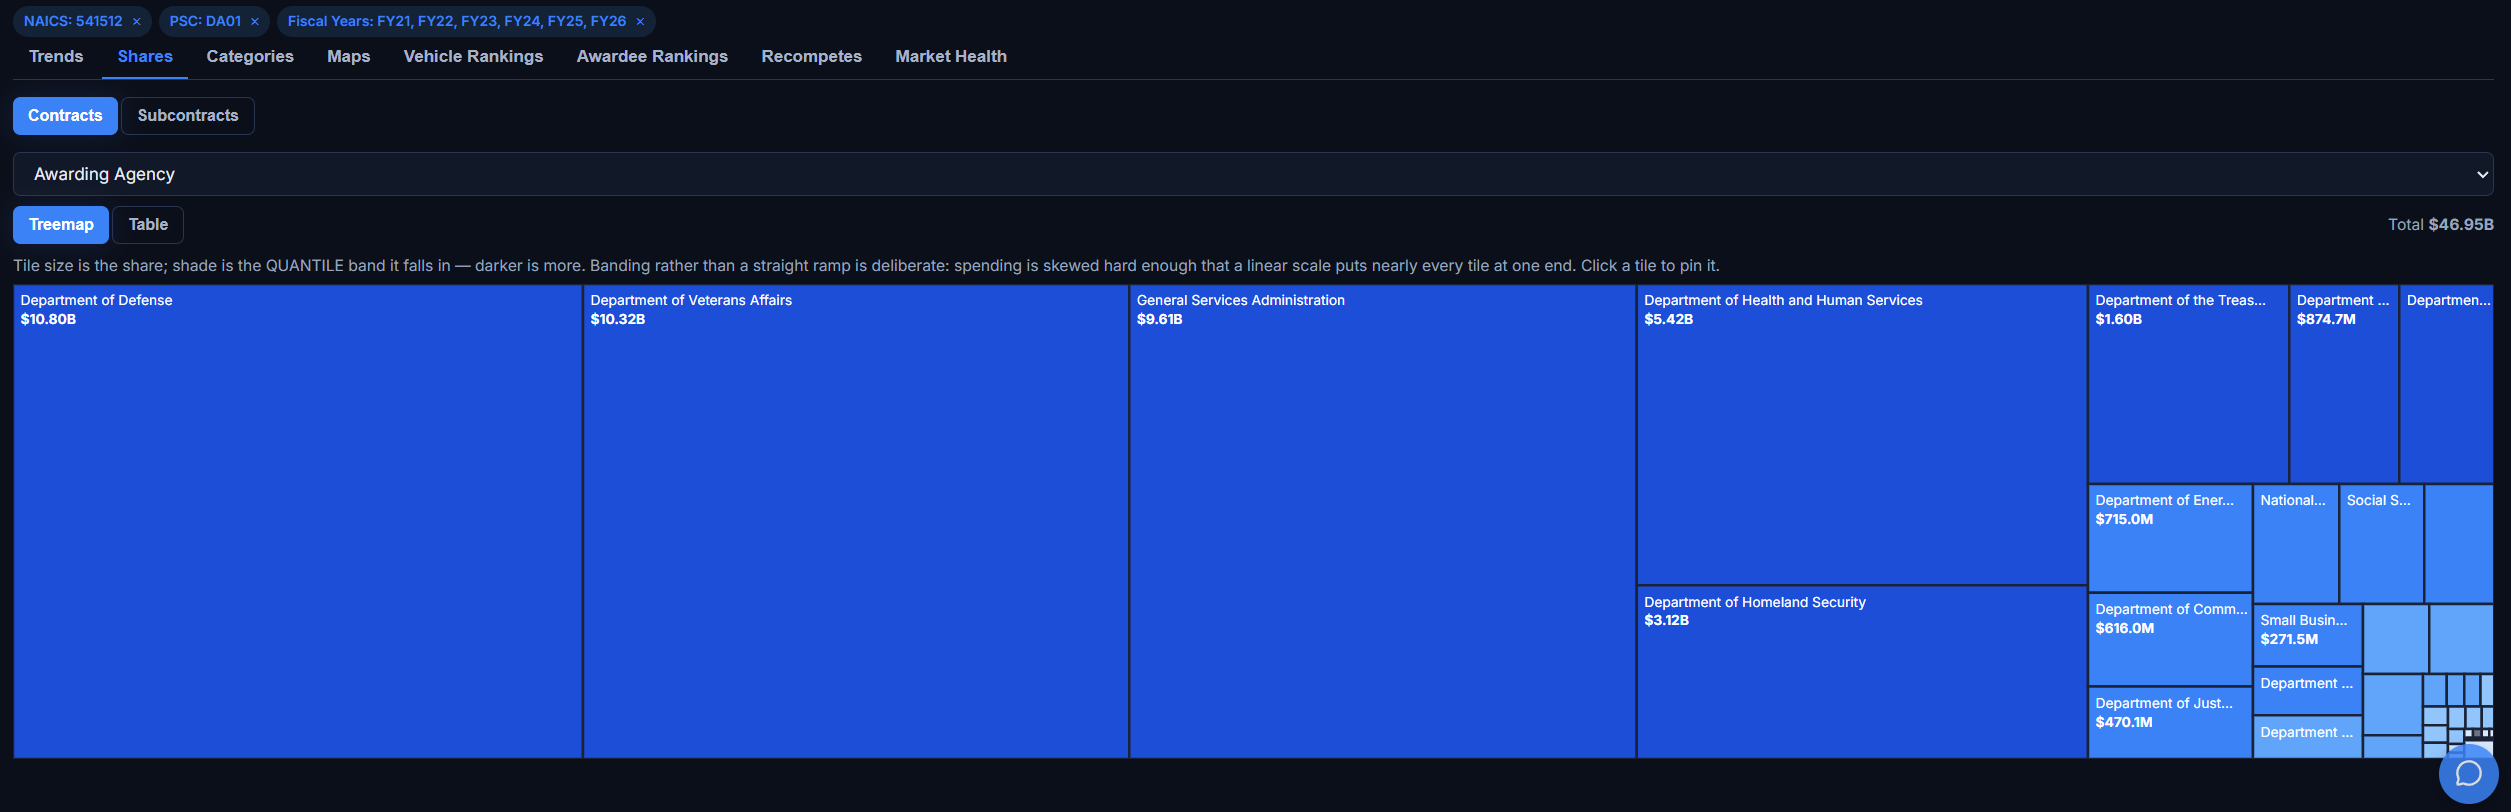Image resolution: width=2511 pixels, height=812 pixels.
Task: Pin the Department of Homeland Security tile
Action: (1861, 672)
